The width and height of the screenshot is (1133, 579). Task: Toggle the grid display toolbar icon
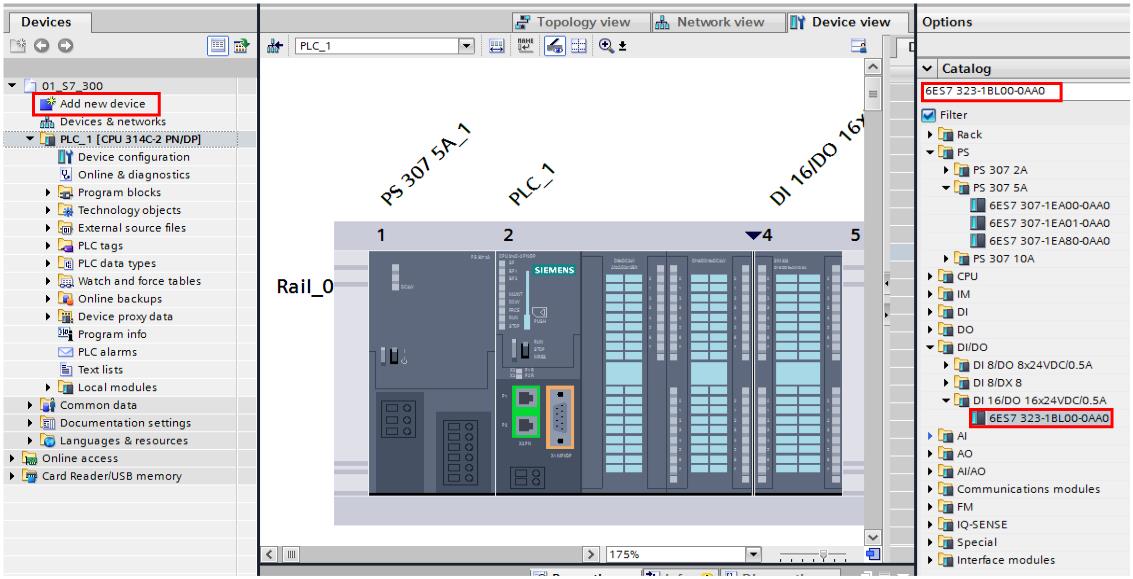[578, 46]
